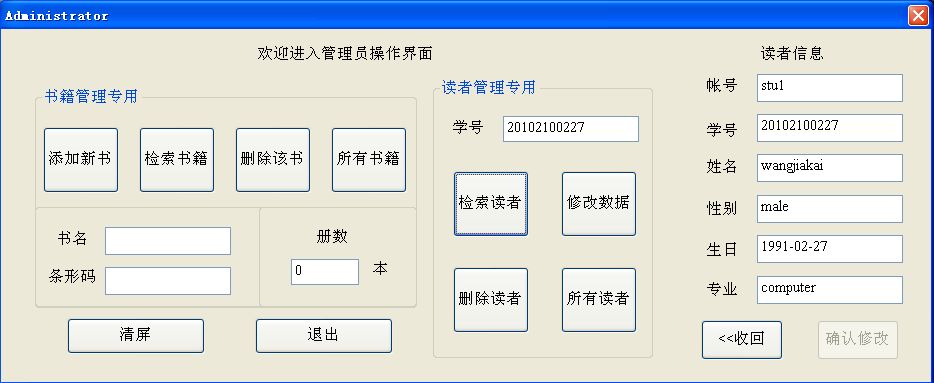Click the 检索书籍 button
934x383 pixels.
coord(177,160)
